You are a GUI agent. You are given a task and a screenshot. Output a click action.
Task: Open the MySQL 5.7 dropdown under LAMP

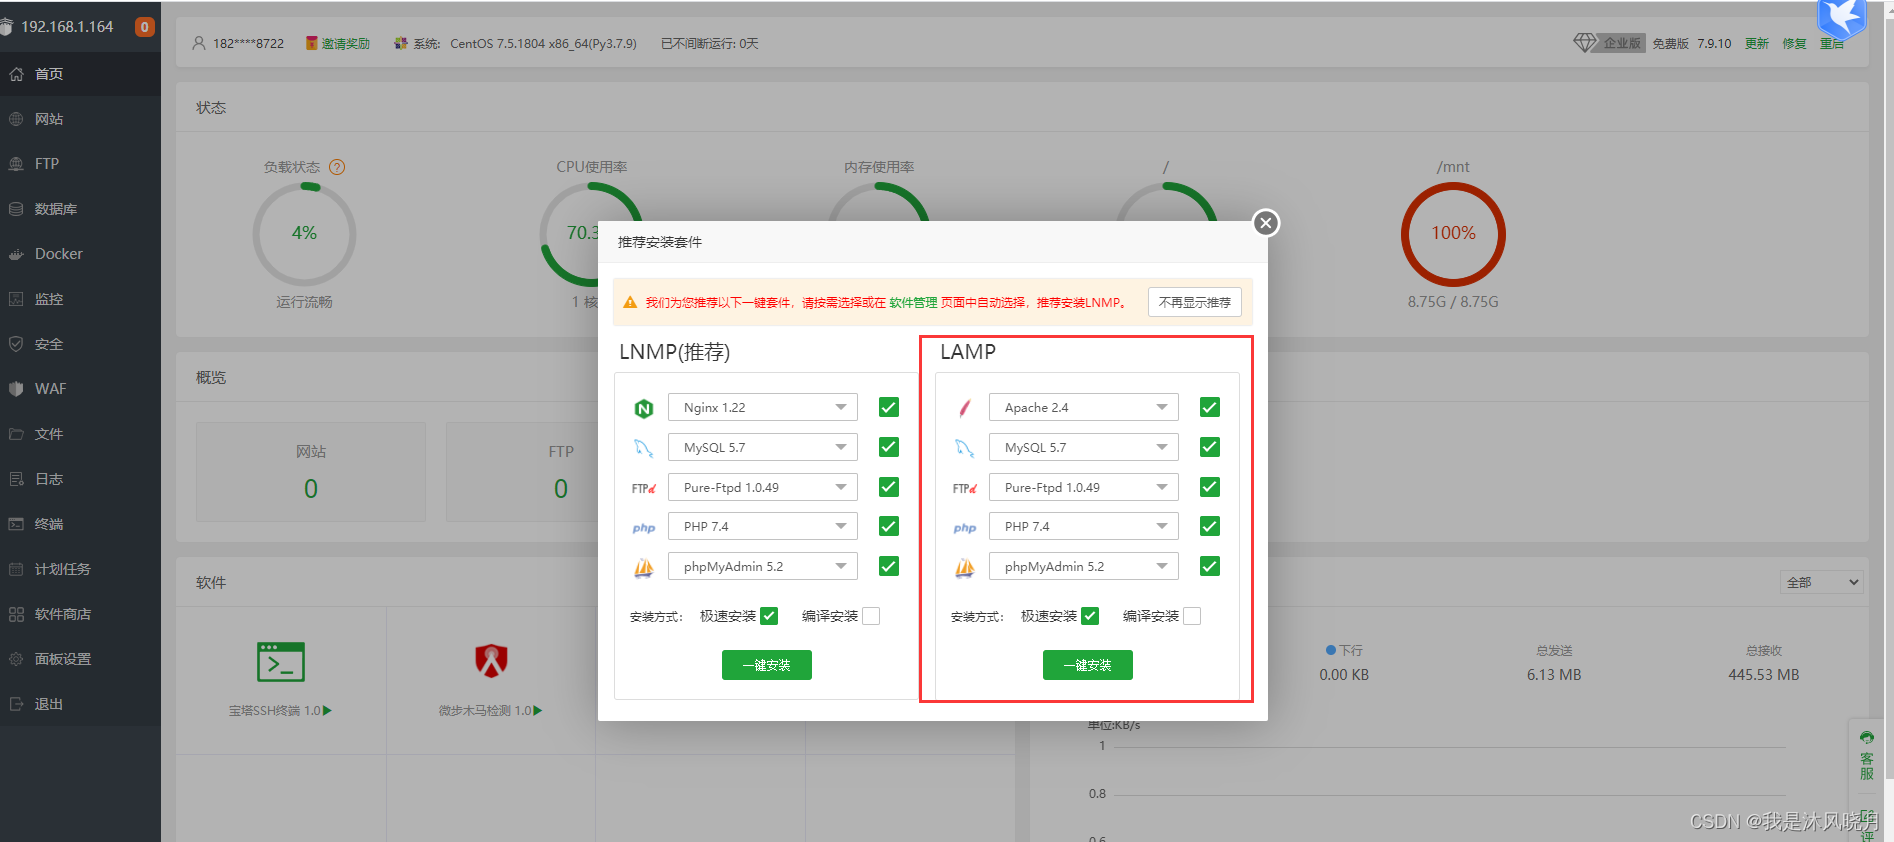(1084, 447)
